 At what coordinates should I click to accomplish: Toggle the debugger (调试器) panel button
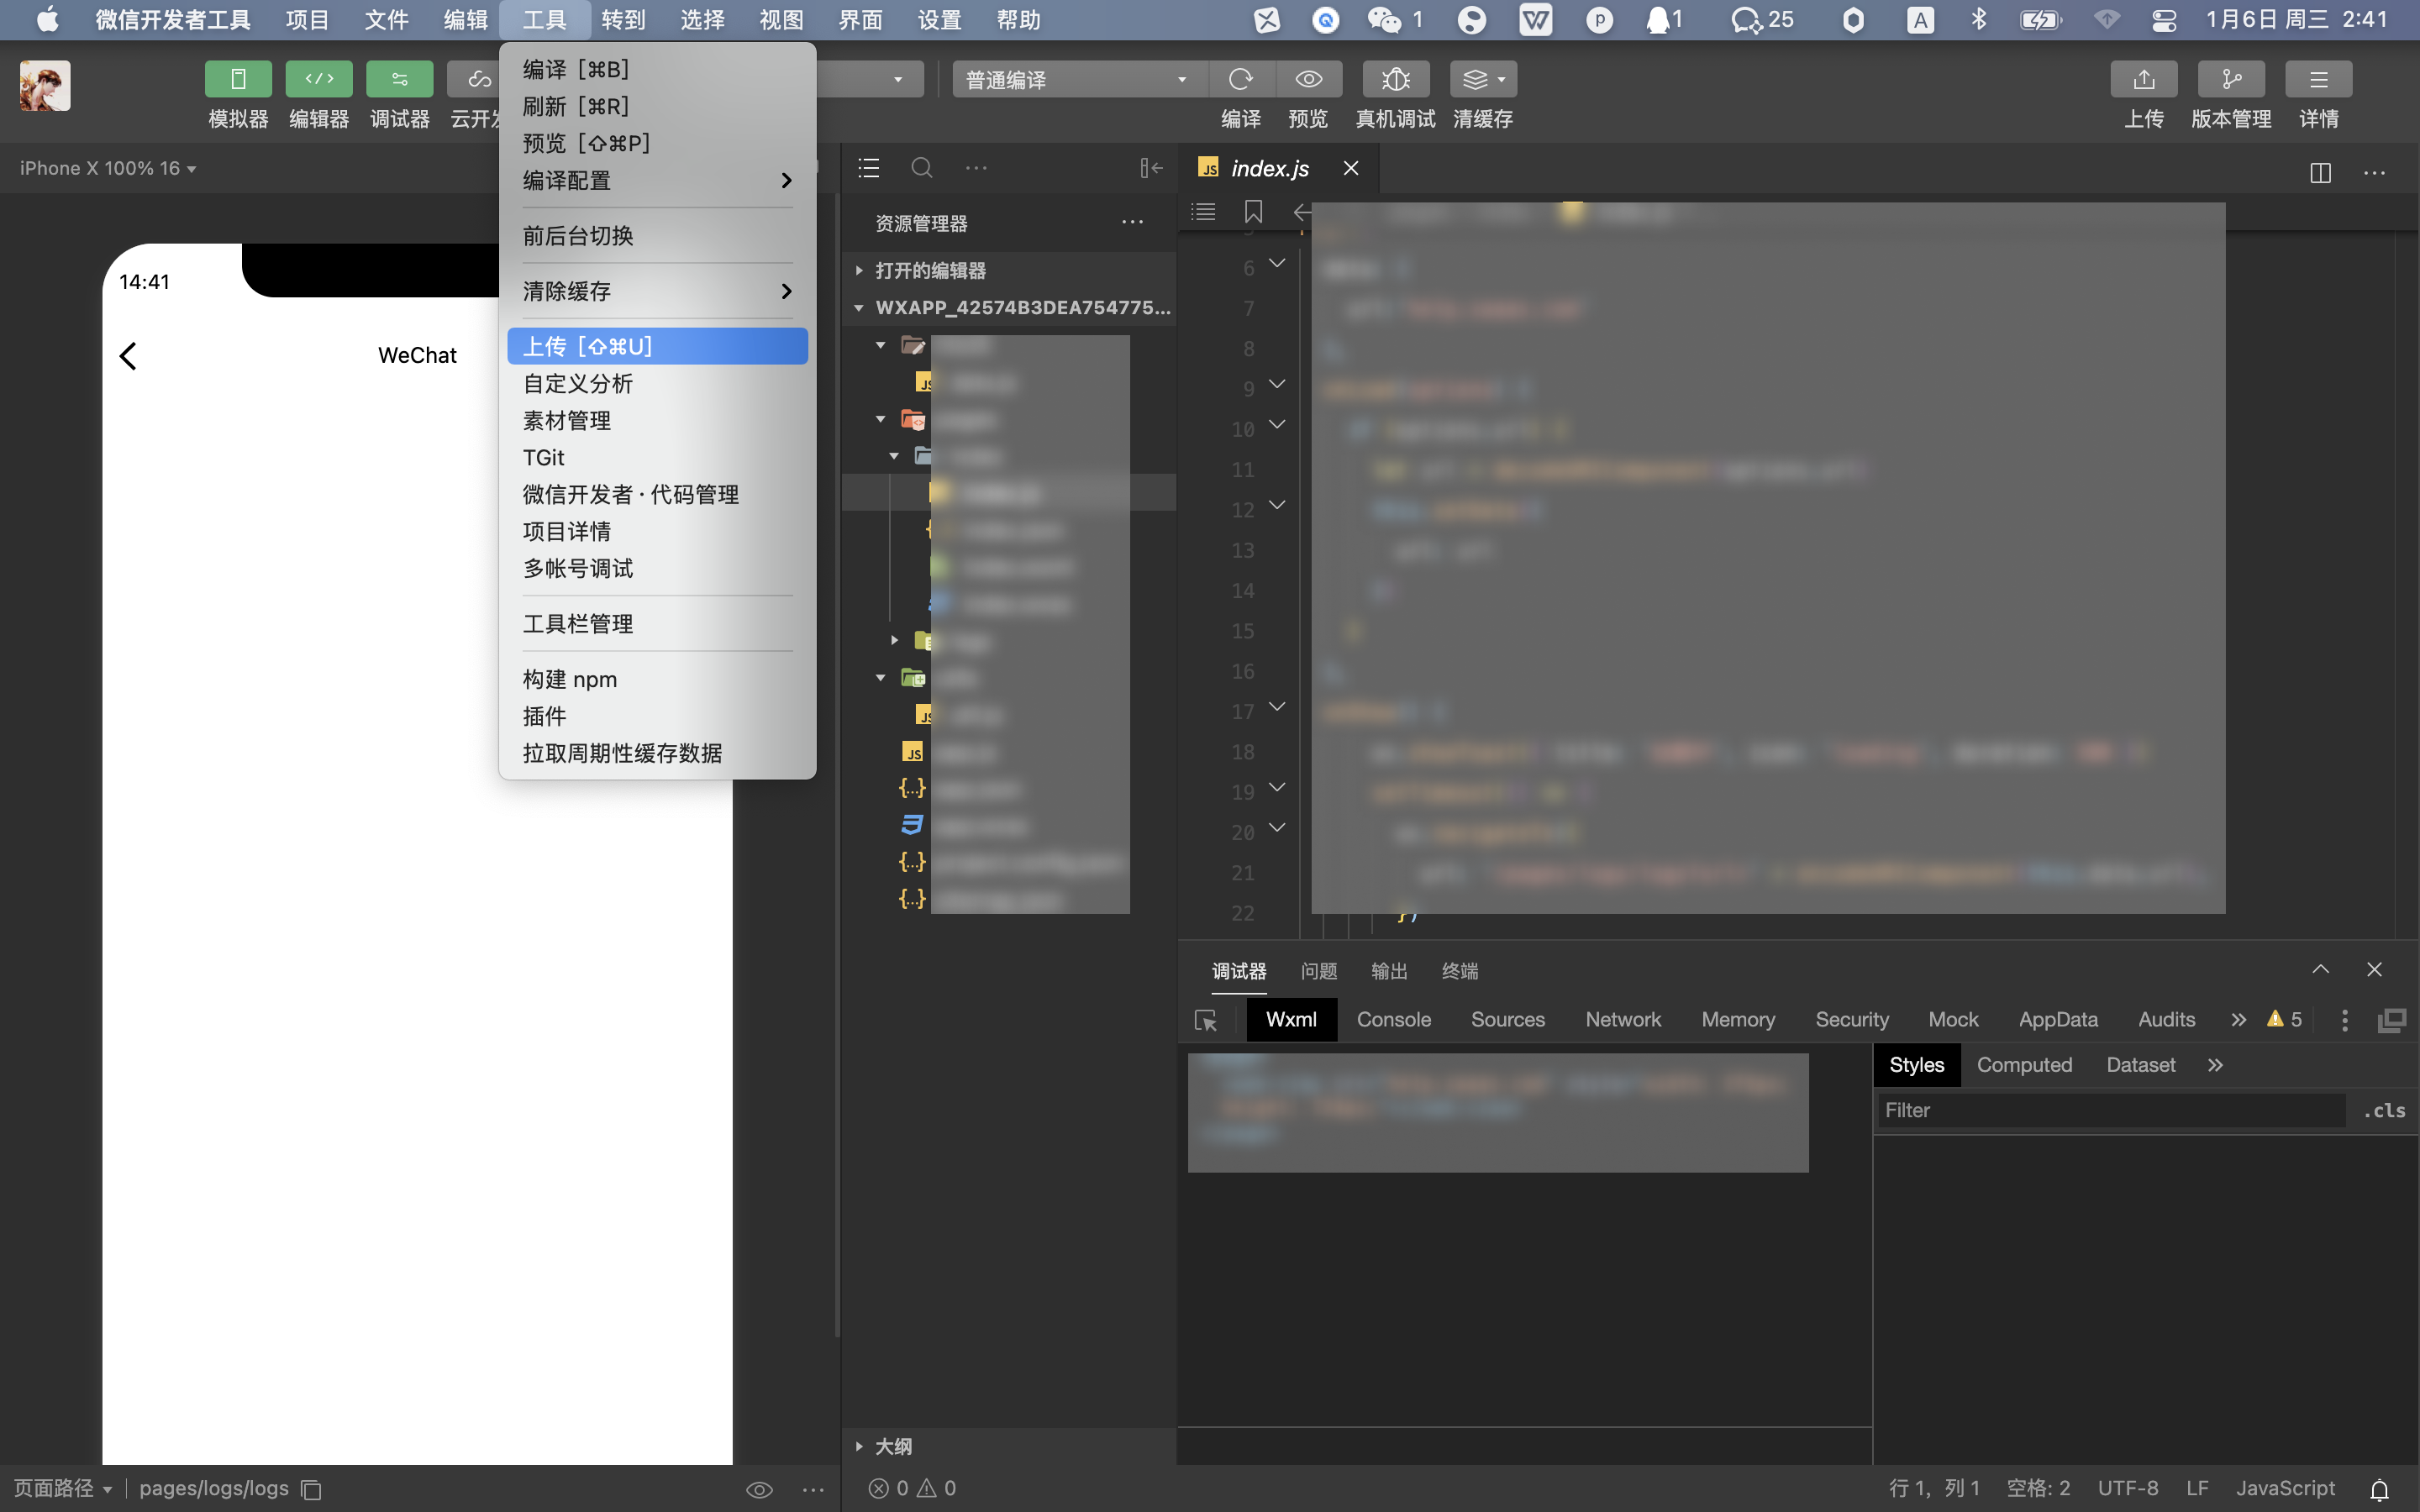(399, 79)
